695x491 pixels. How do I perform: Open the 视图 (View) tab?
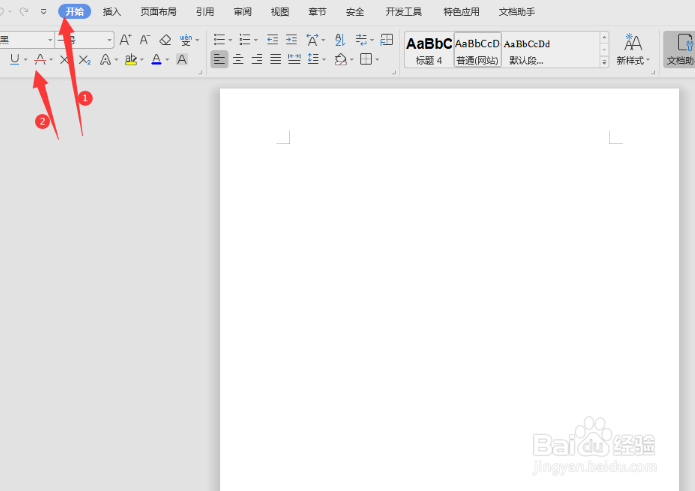pos(280,12)
